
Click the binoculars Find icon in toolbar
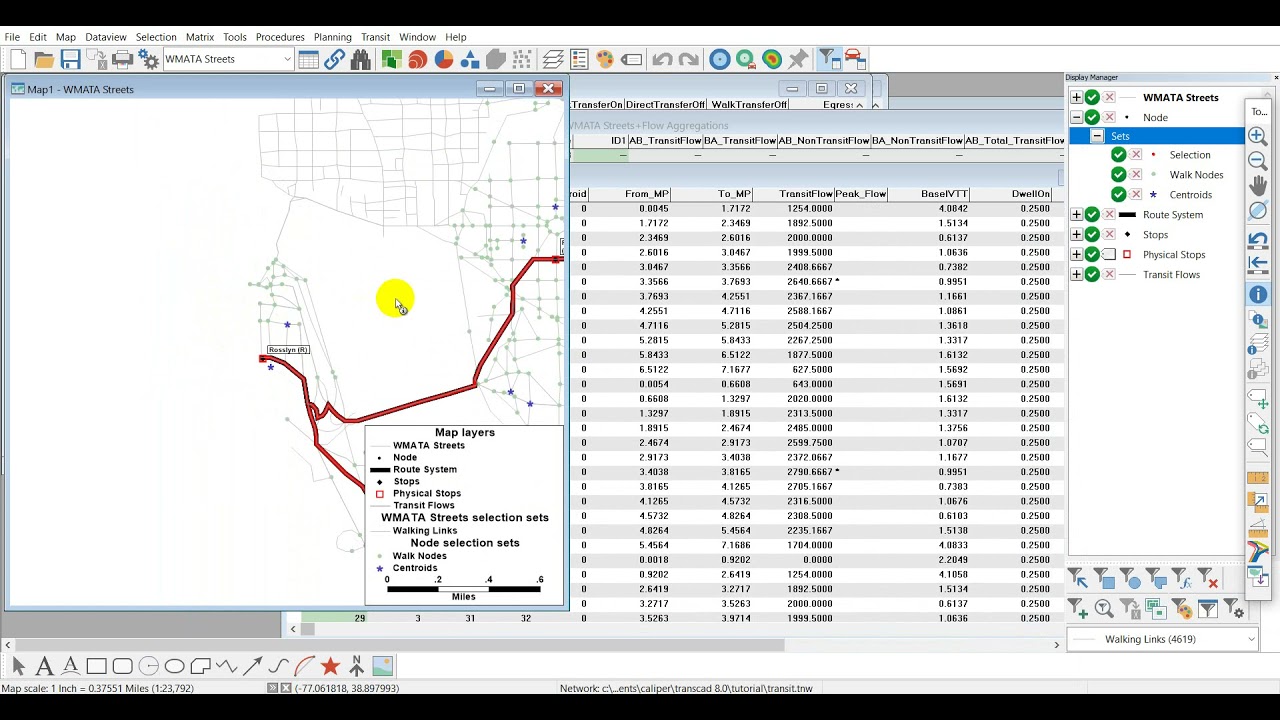pos(361,60)
